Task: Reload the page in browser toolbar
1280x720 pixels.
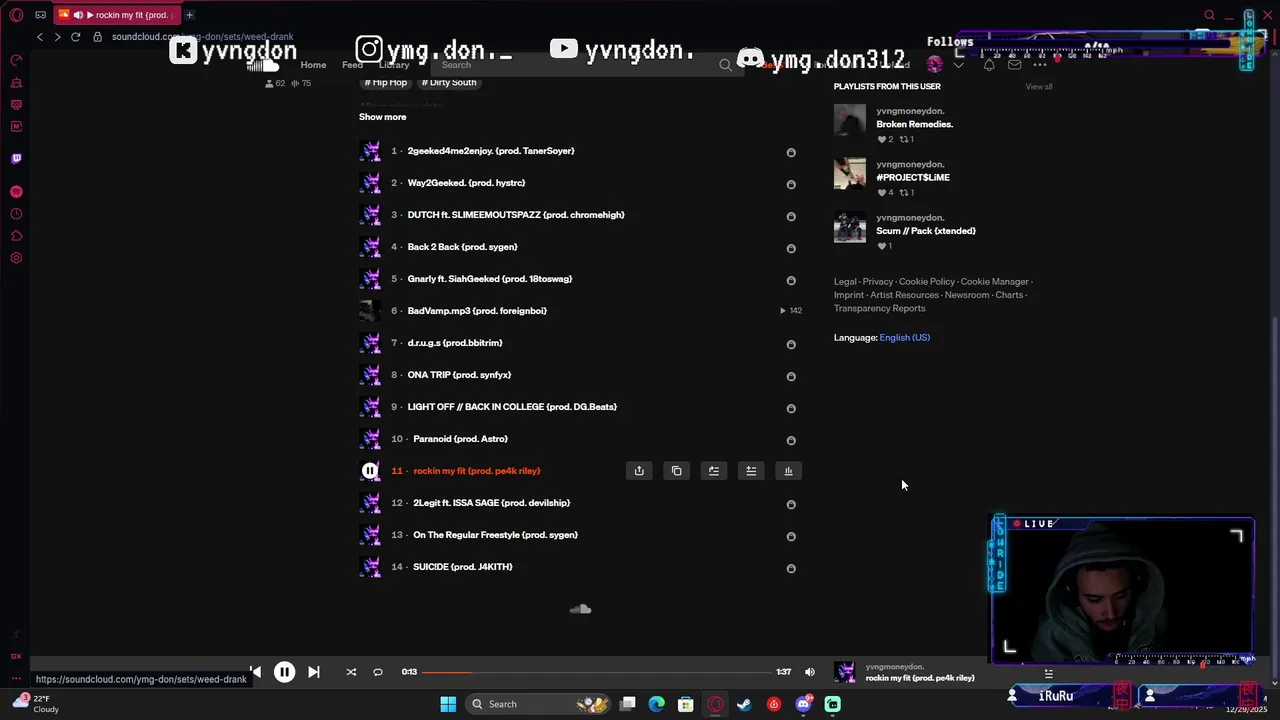Action: pyautogui.click(x=75, y=37)
